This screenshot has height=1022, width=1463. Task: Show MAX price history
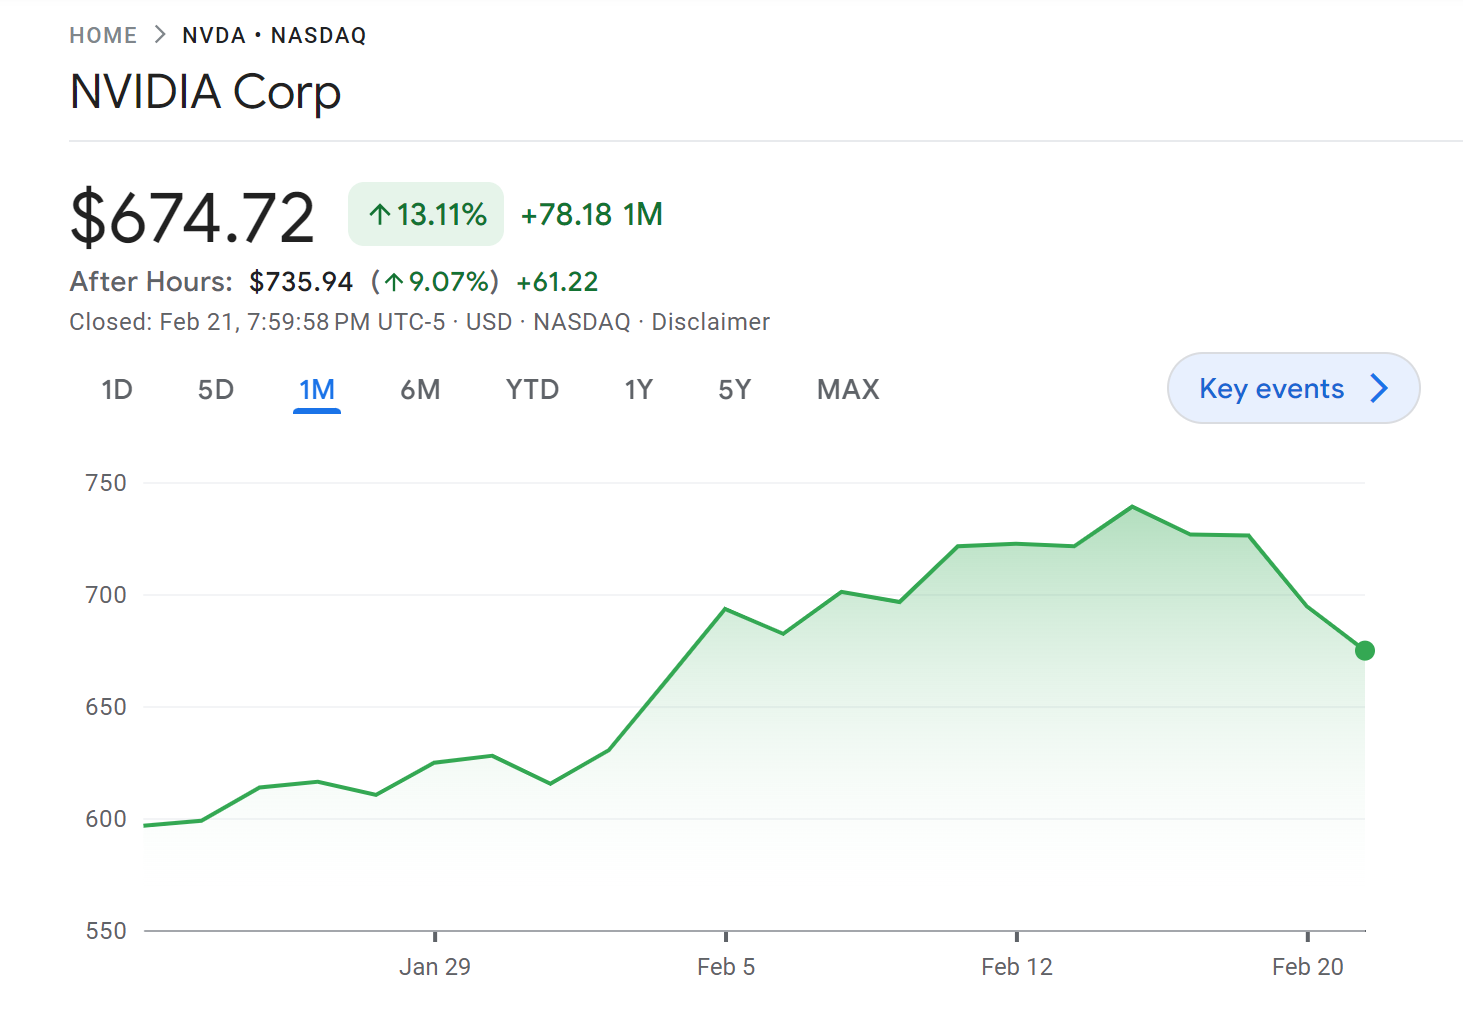848,389
